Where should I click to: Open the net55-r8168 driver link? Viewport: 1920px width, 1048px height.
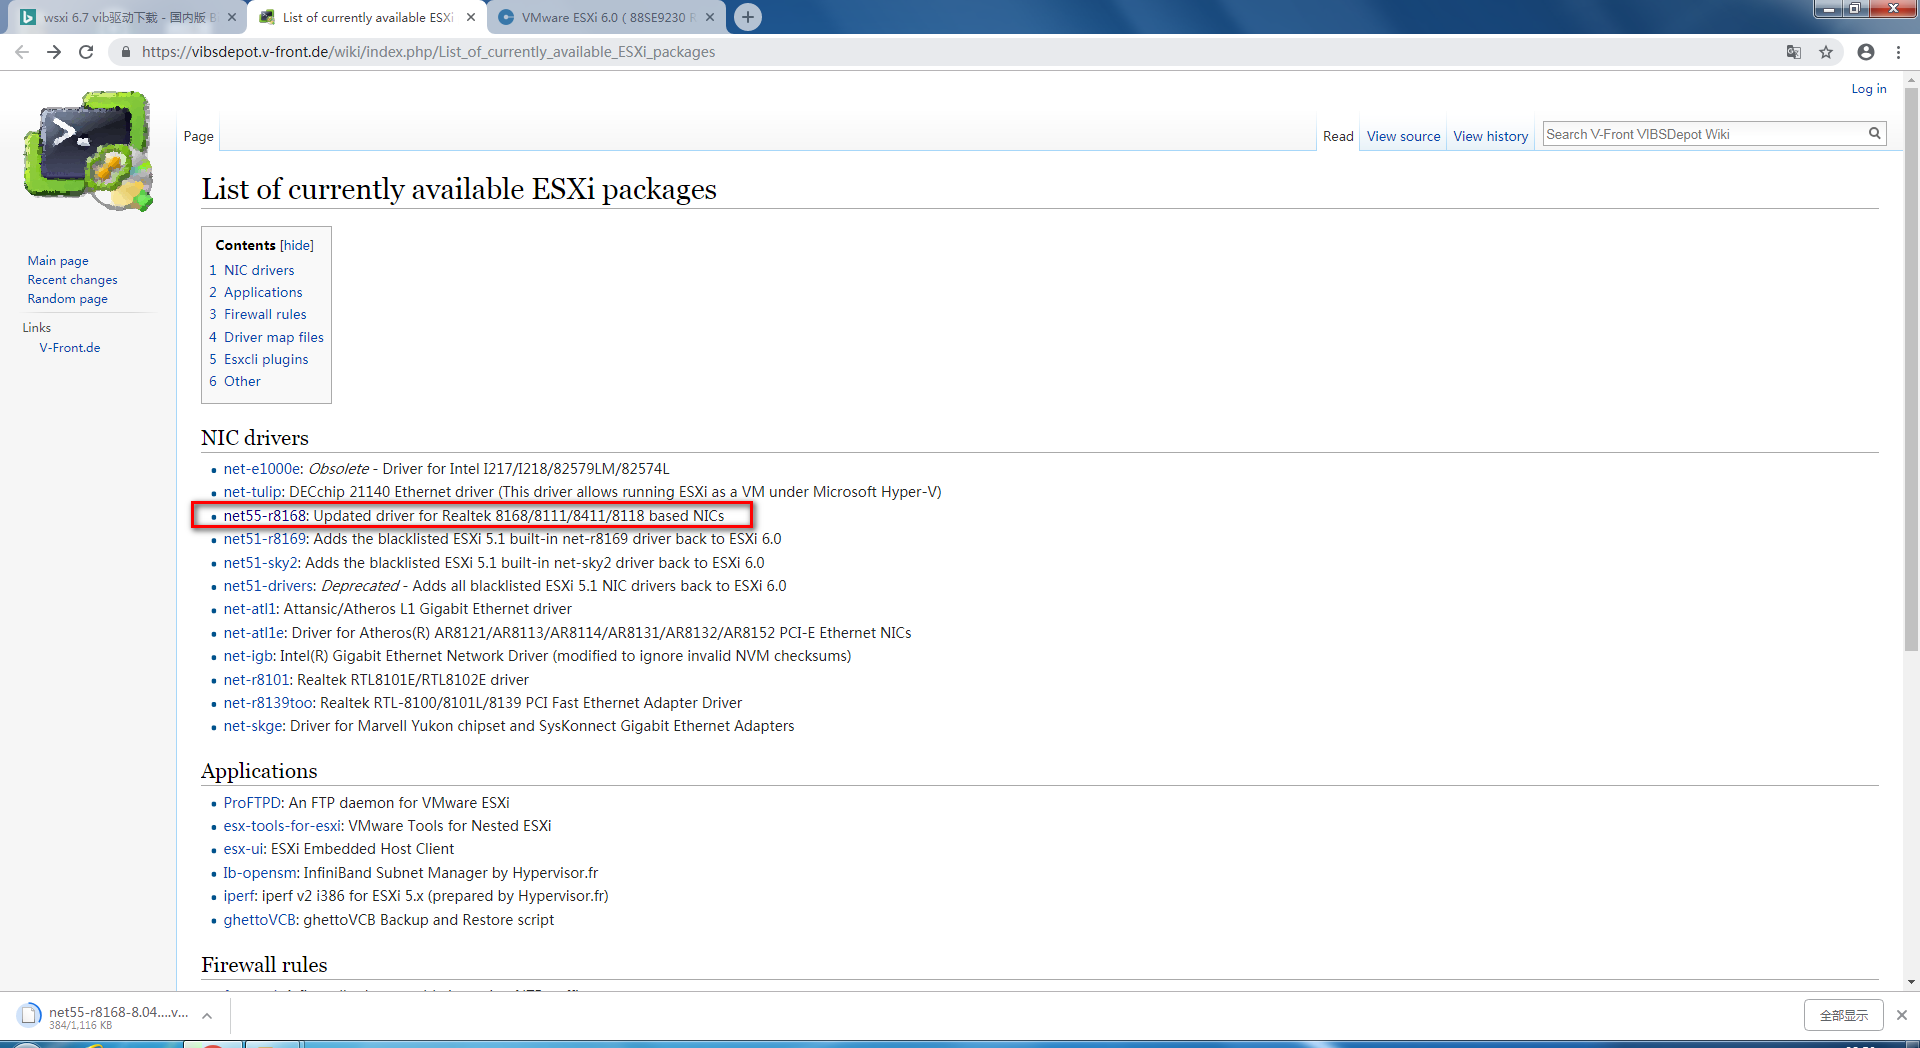tap(265, 516)
